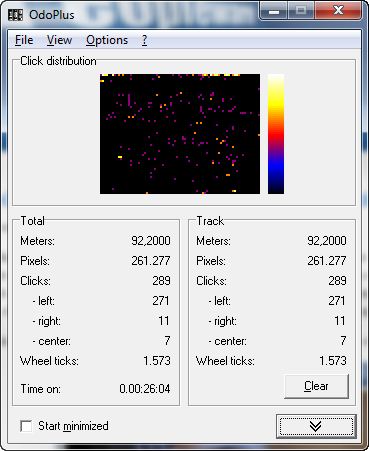Image resolution: width=369 pixels, height=451 pixels.
Task: Open the View menu
Action: [59, 40]
